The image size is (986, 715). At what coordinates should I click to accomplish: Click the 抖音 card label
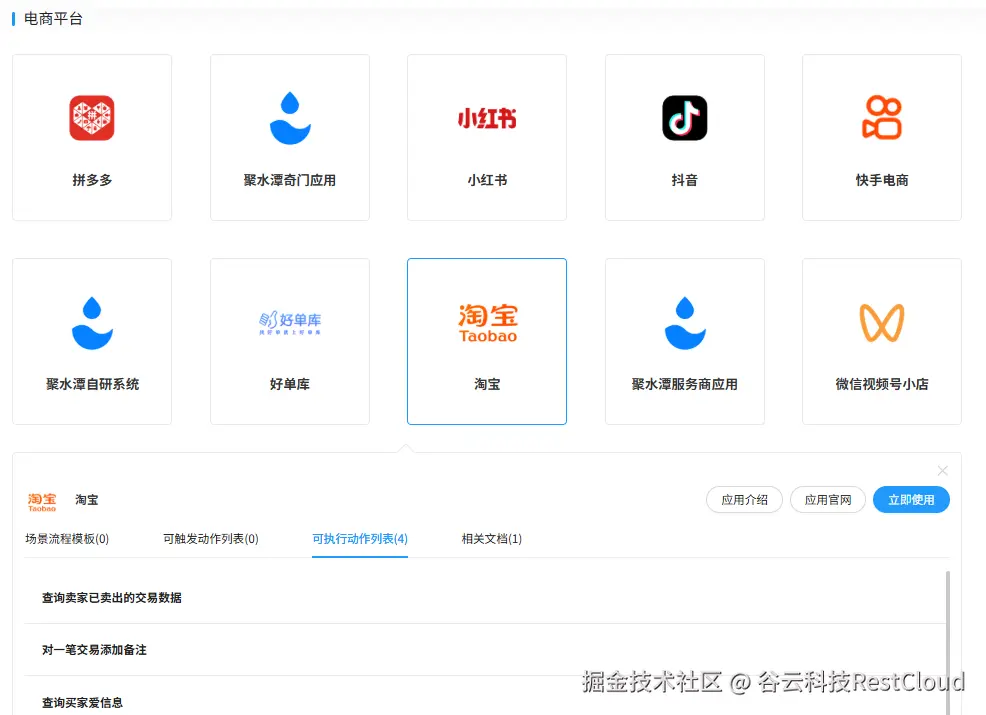coord(684,180)
